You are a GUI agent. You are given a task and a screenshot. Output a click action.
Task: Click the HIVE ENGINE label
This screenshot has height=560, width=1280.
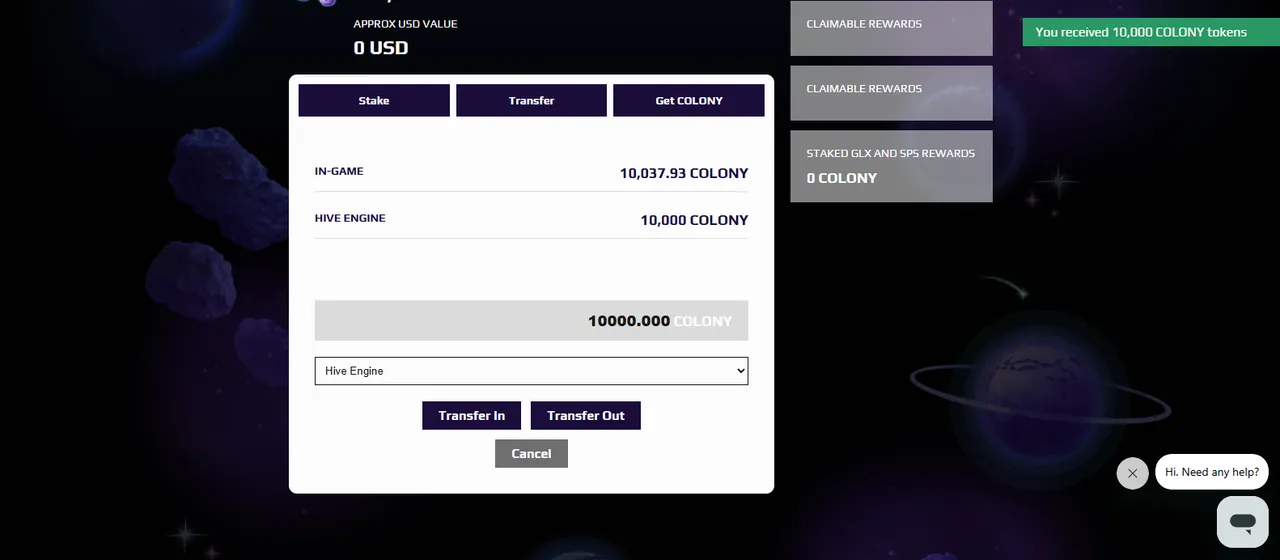point(350,218)
